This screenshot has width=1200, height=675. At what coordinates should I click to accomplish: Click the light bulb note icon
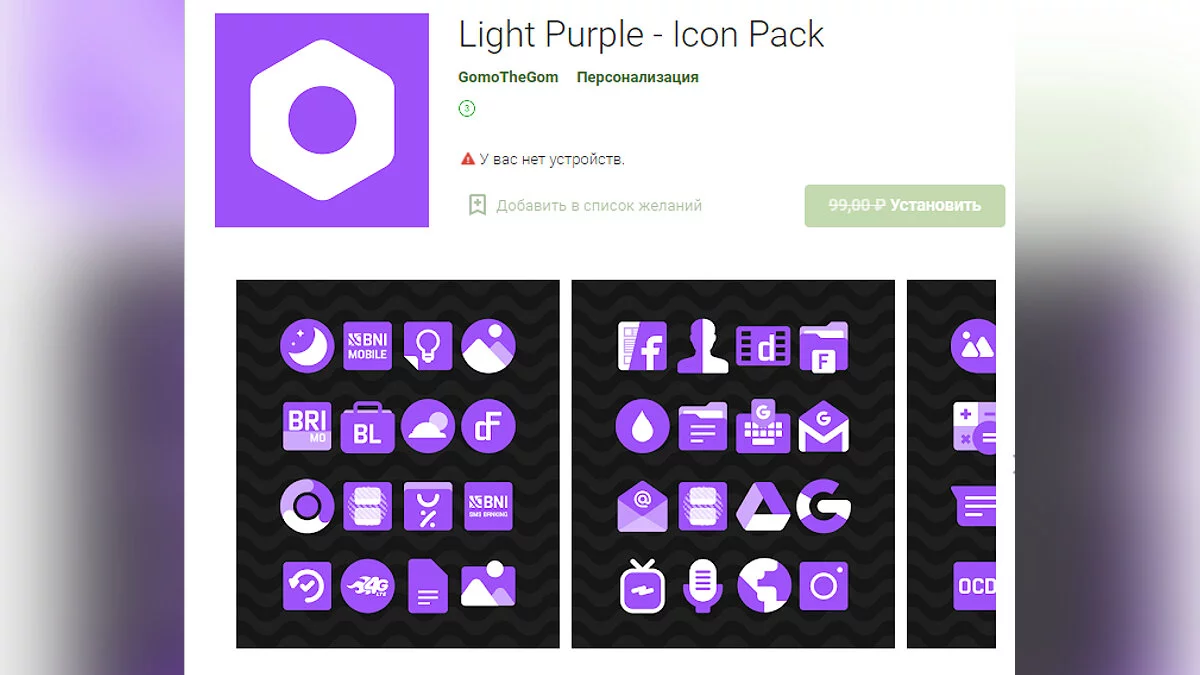pyautogui.click(x=428, y=346)
